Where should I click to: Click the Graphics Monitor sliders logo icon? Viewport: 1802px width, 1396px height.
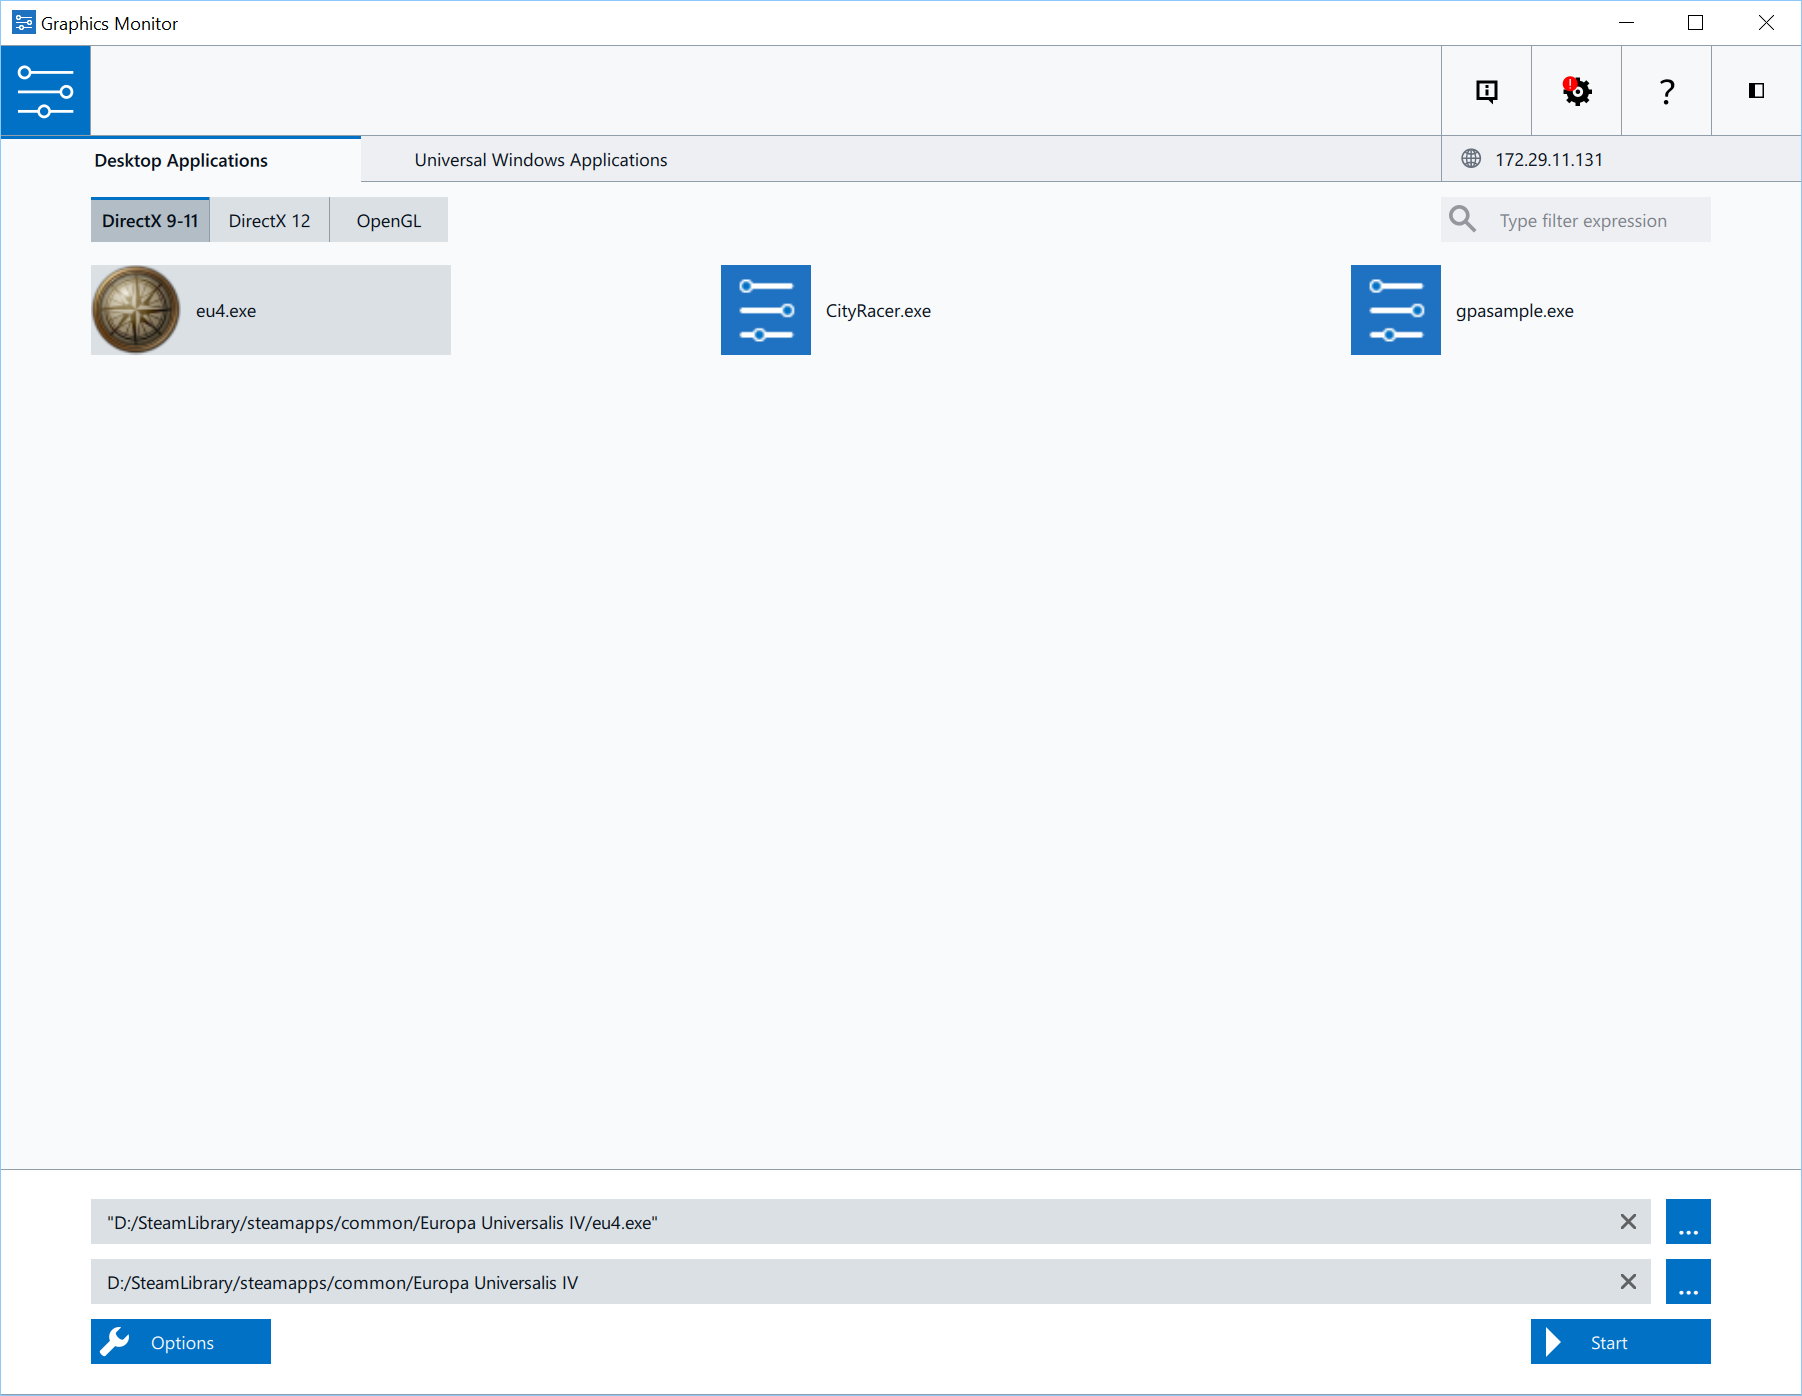coord(46,91)
